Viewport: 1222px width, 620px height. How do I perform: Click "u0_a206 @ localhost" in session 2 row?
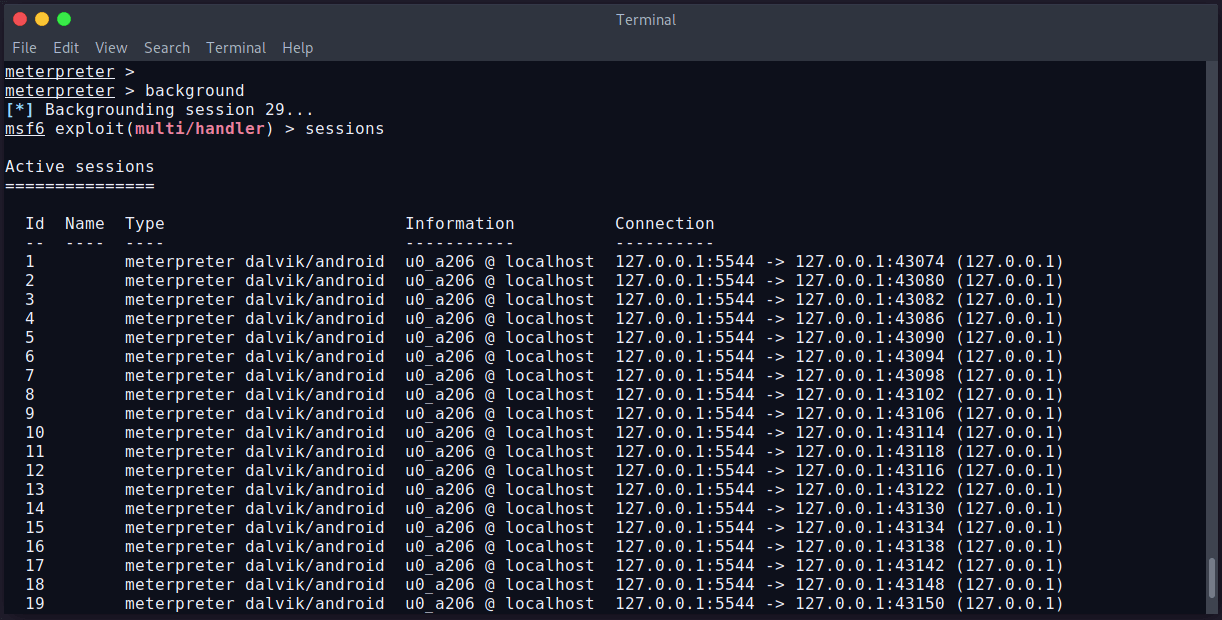click(500, 281)
